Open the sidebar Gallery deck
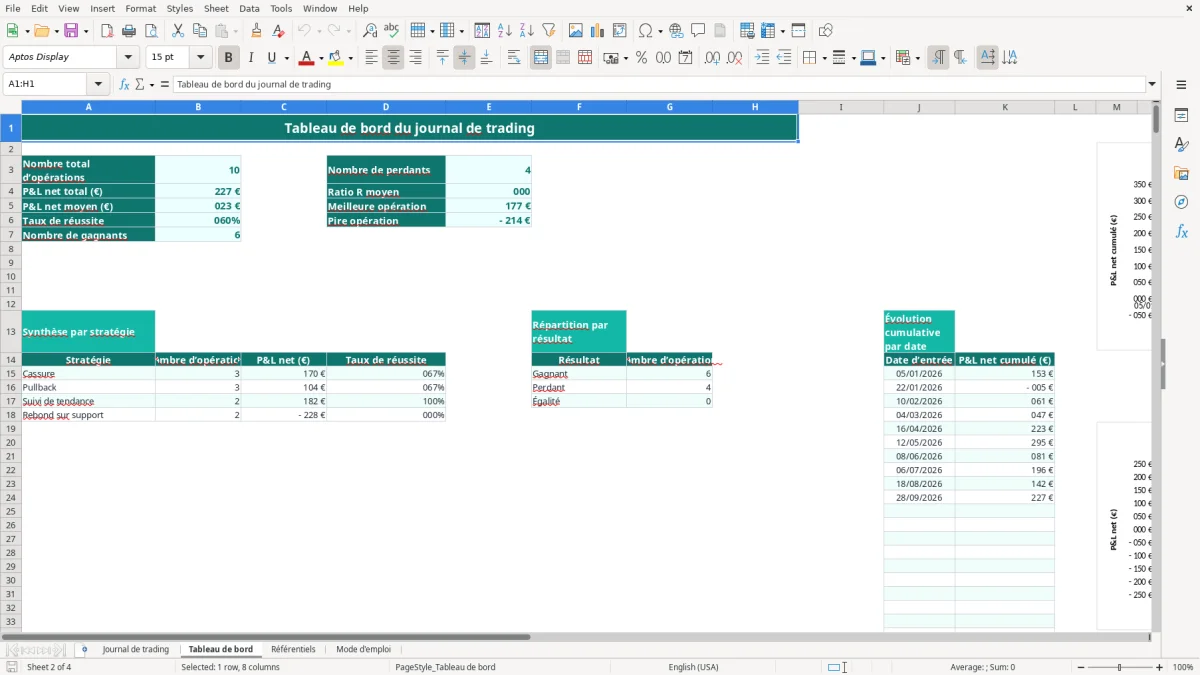 coord(1181,173)
